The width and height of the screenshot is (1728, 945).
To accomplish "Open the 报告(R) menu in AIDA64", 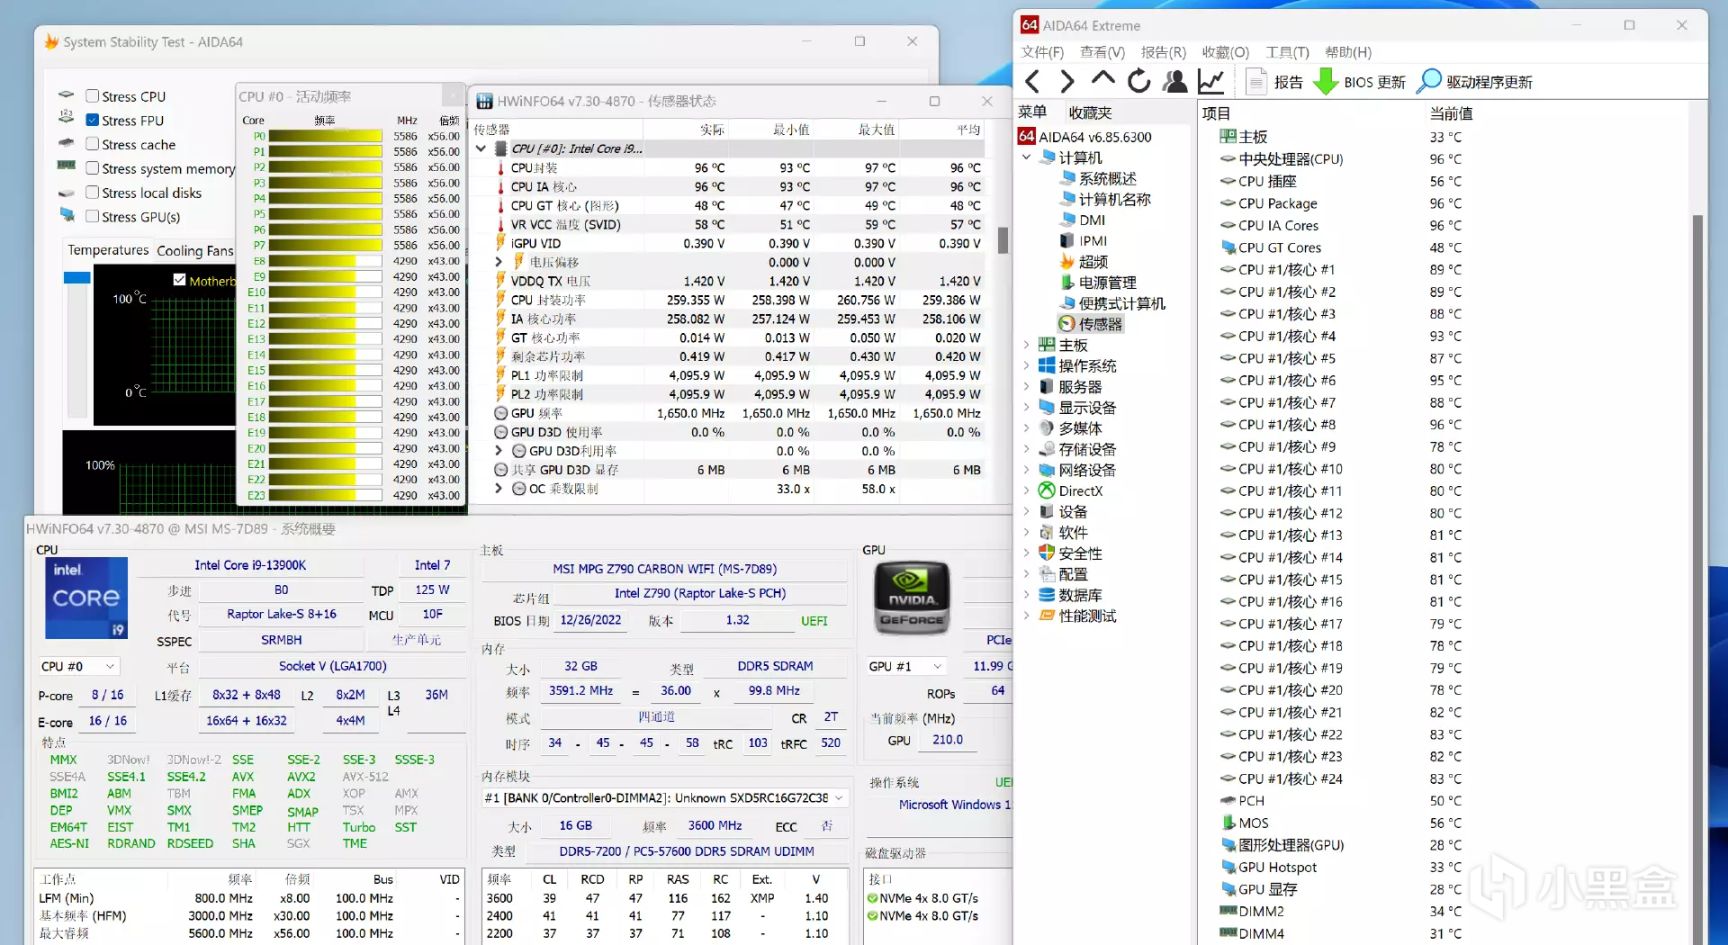I will click(1163, 52).
